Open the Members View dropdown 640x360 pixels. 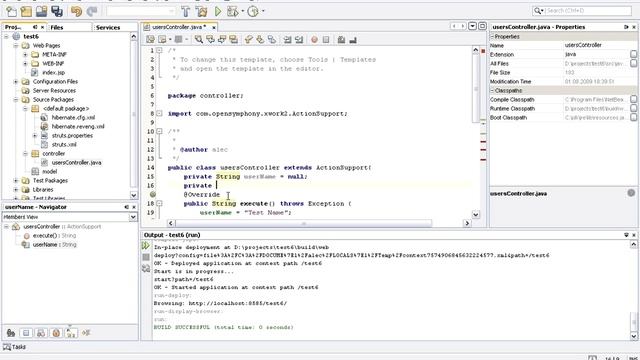tap(133, 217)
